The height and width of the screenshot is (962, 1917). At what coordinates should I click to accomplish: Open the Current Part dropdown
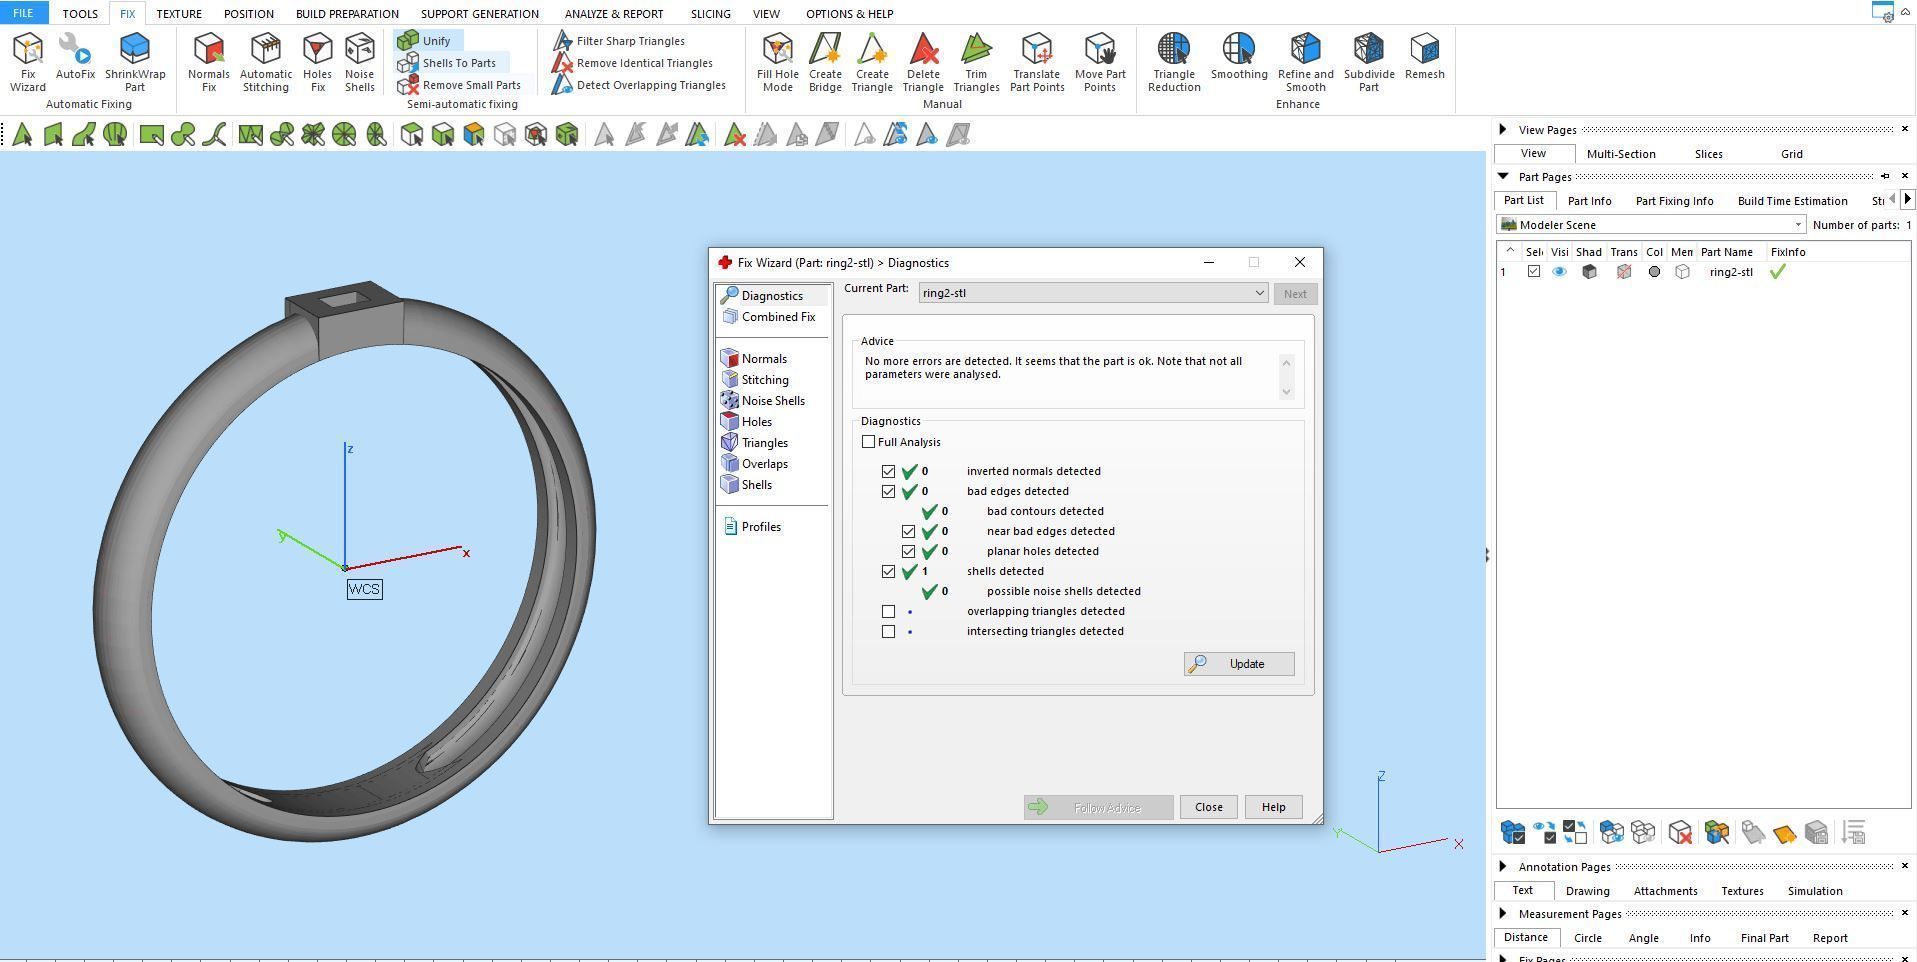tap(1094, 293)
